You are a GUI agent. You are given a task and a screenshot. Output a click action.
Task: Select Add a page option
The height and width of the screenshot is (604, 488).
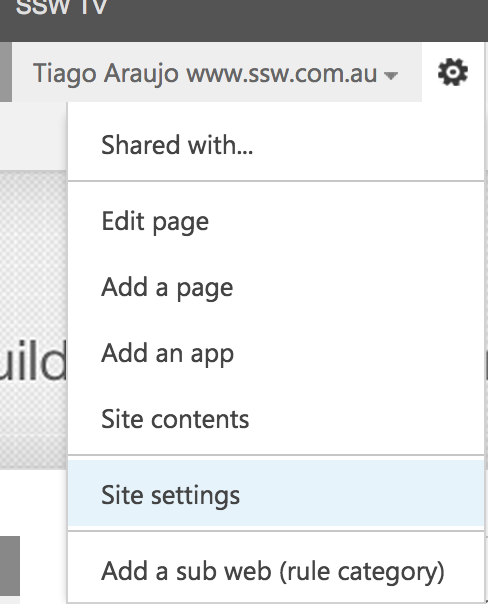[276, 287]
